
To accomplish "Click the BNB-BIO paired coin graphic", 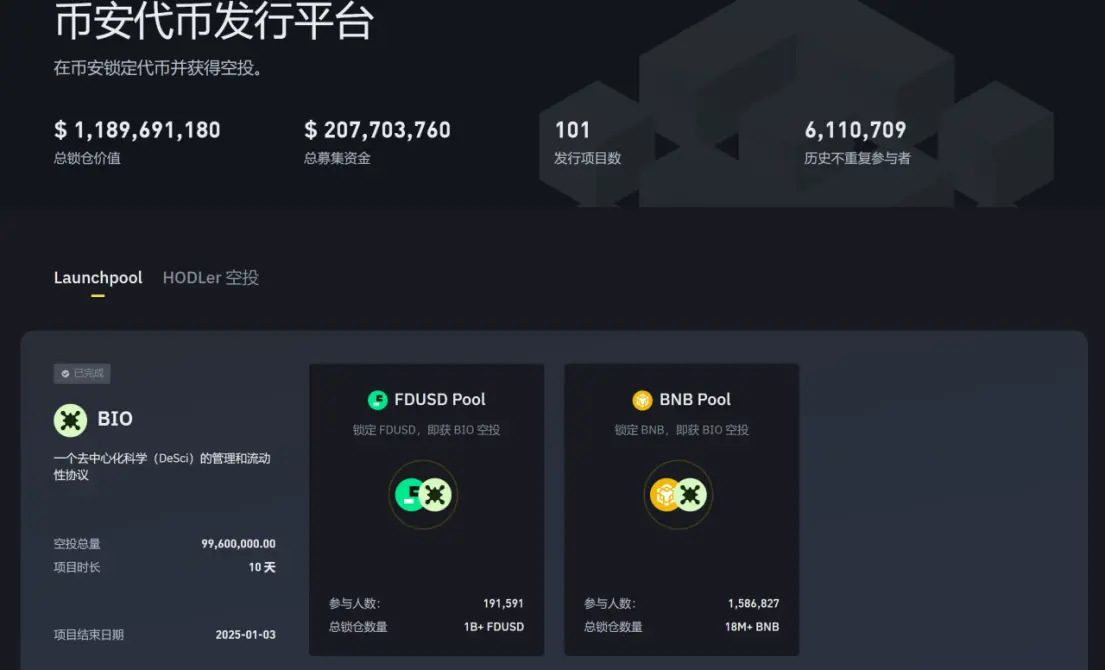I will [679, 494].
